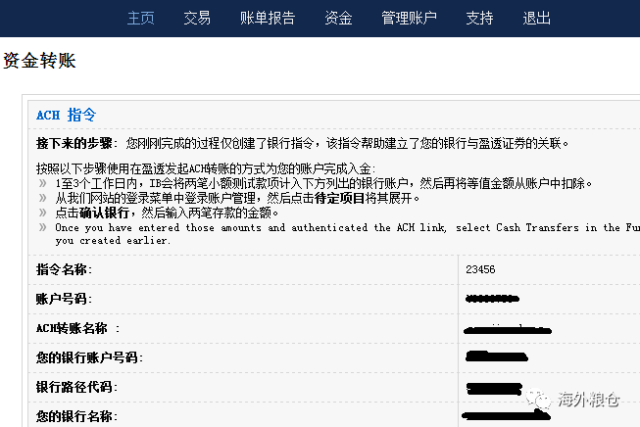
Task: Click the 指令名称 row label
Action: tap(64, 269)
